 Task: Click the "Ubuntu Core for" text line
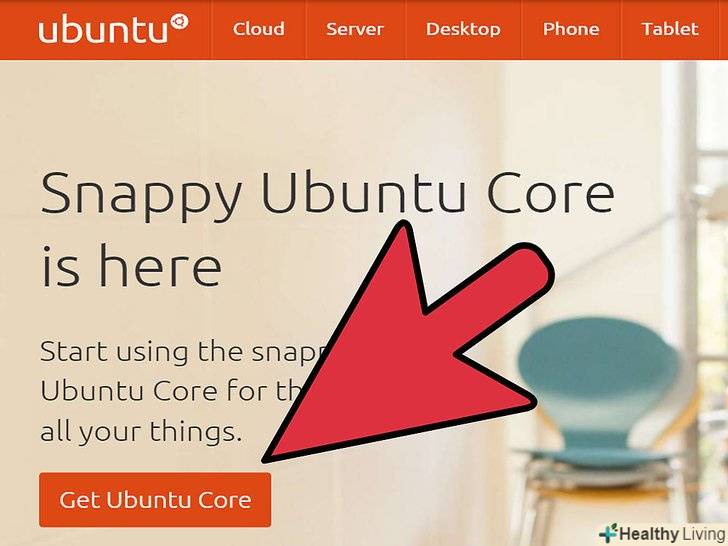174,391
